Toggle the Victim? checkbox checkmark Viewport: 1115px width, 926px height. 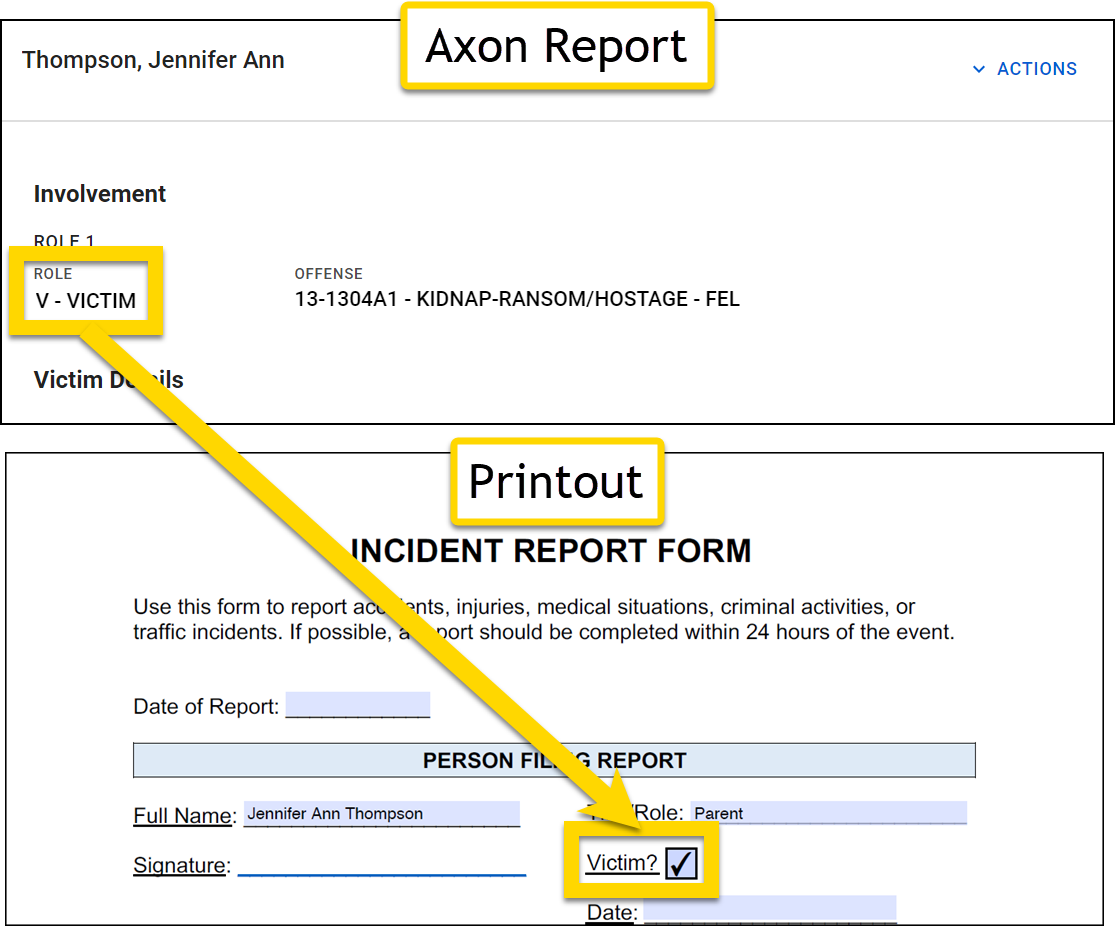681,863
